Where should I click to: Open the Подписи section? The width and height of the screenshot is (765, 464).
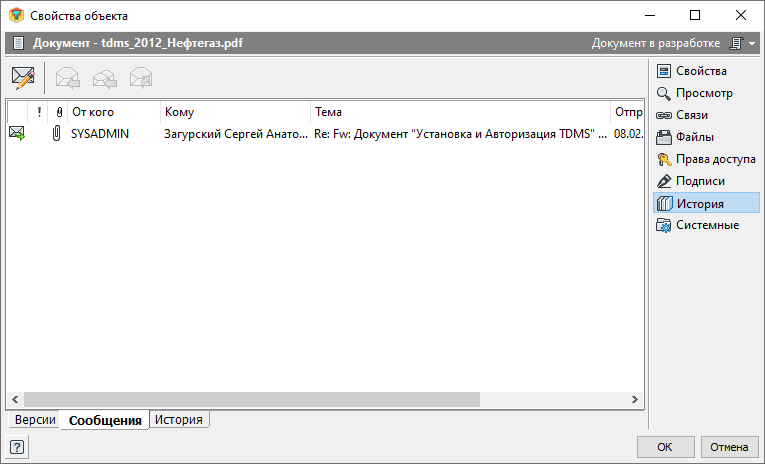(700, 181)
